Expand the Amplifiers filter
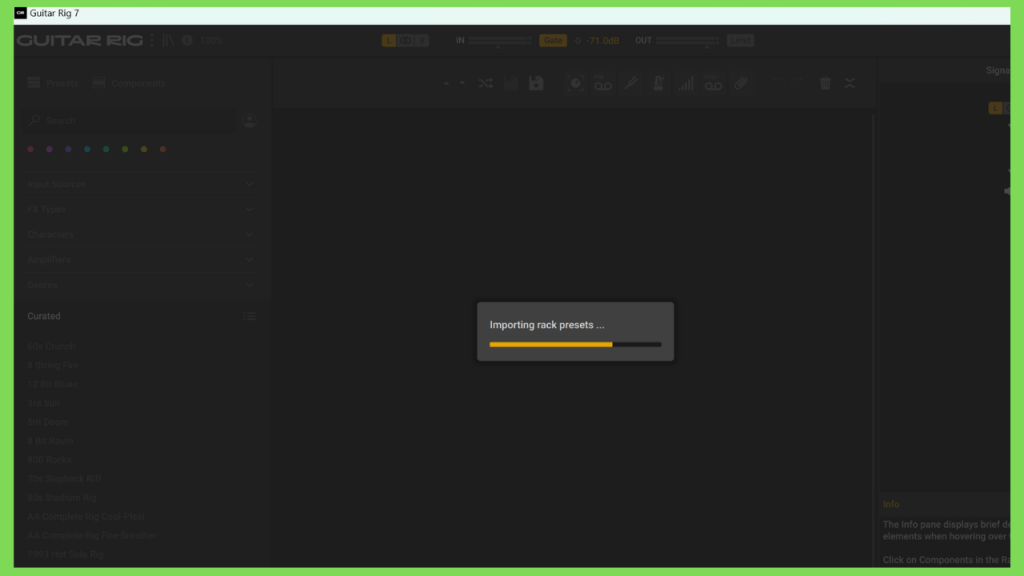The height and width of the screenshot is (576, 1024). click(x=140, y=260)
